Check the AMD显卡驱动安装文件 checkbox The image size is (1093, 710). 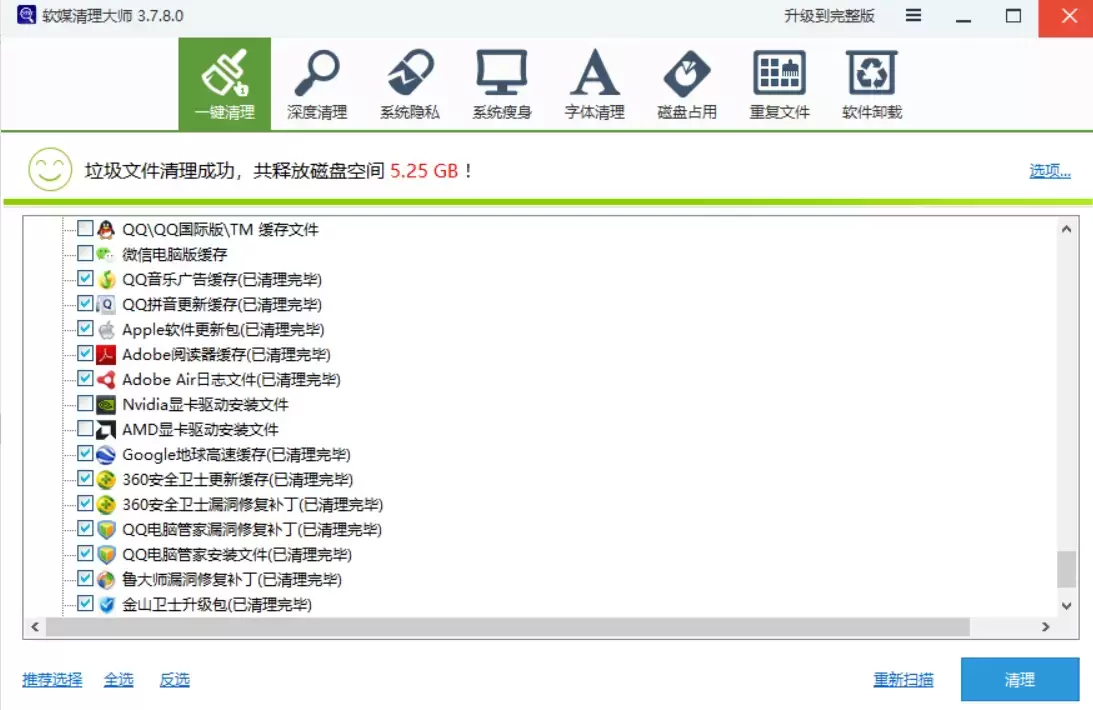point(85,428)
